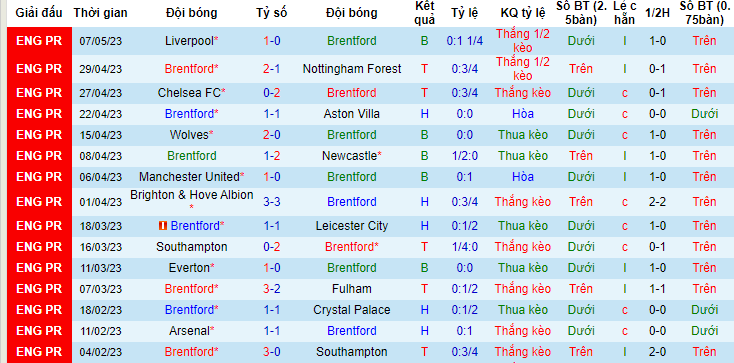Viewport: 734px width, 363px height.
Task: Click the Kết quả column header
Action: [425, 13]
